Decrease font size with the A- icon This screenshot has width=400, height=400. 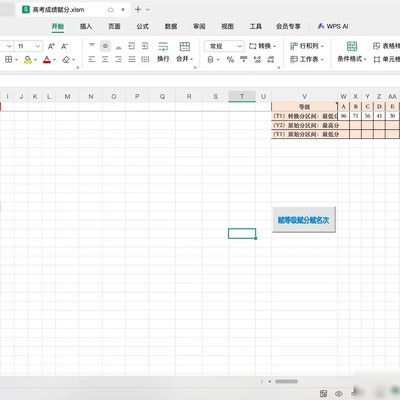65,46
